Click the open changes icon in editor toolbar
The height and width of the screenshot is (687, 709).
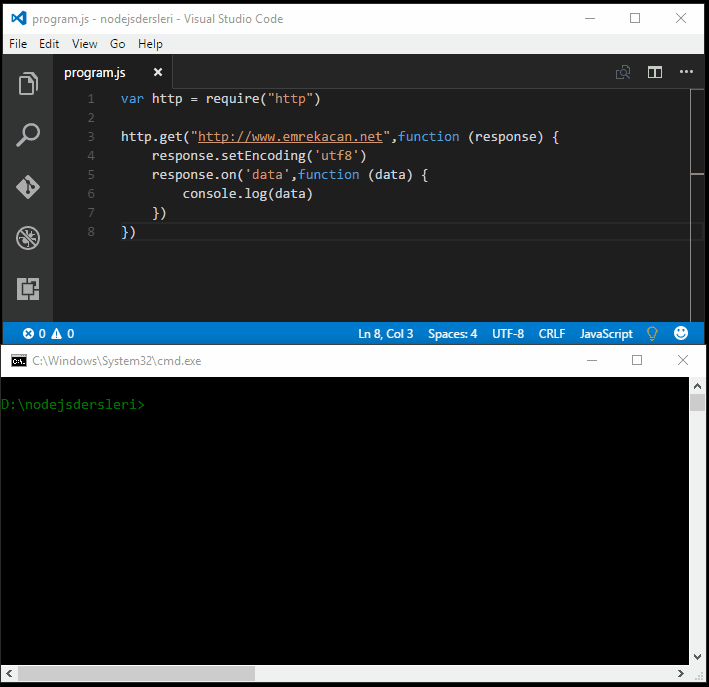pyautogui.click(x=623, y=72)
